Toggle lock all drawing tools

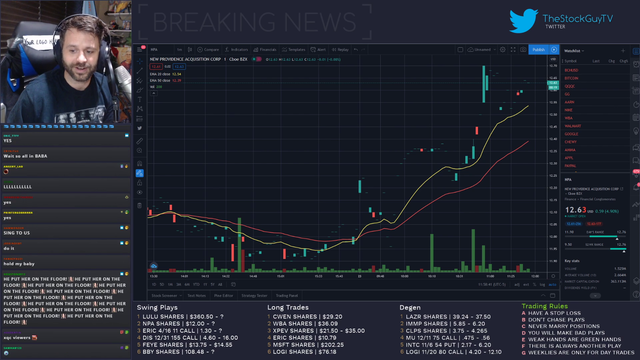pos(140,183)
